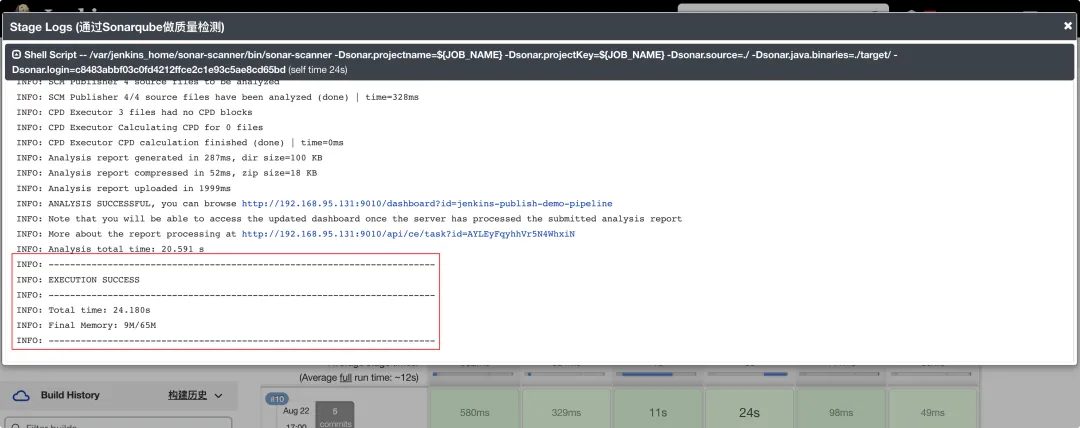
Task: Click the Stage Logs dialog title
Action: 117,27
